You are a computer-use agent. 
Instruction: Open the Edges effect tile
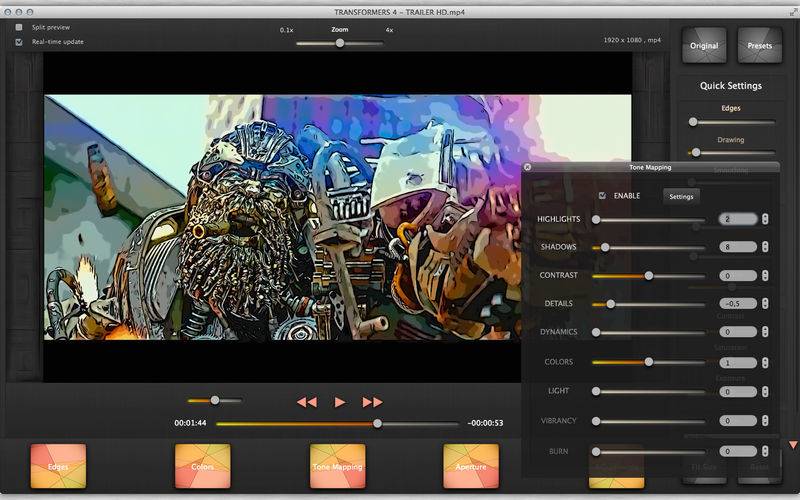[x=58, y=466]
